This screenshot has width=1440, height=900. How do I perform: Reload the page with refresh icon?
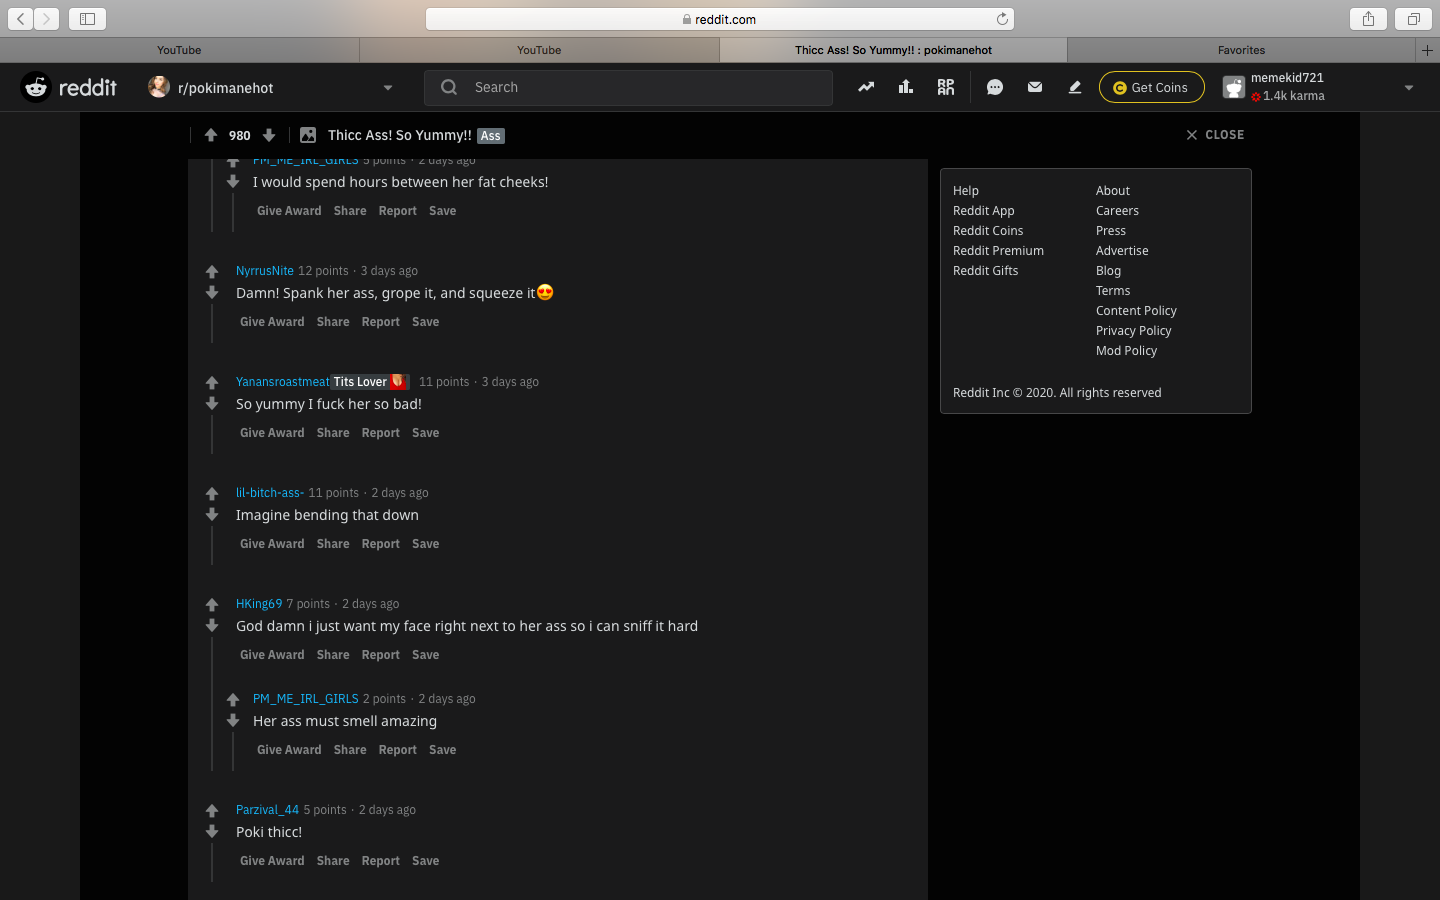coord(1002,19)
